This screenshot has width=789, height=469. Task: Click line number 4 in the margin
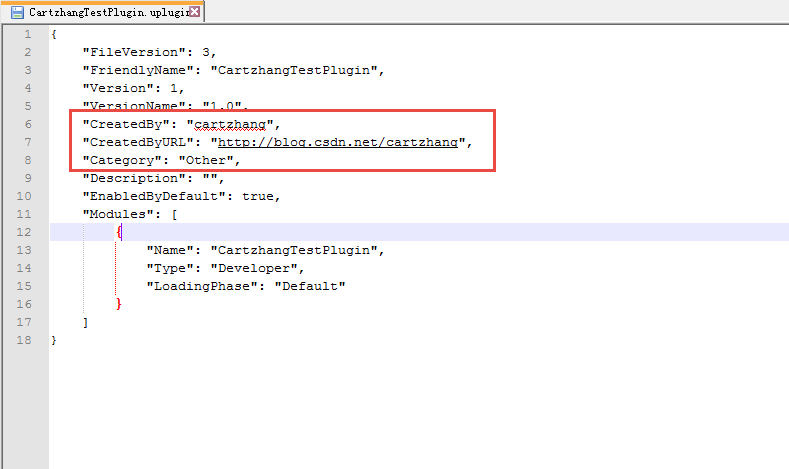28,89
